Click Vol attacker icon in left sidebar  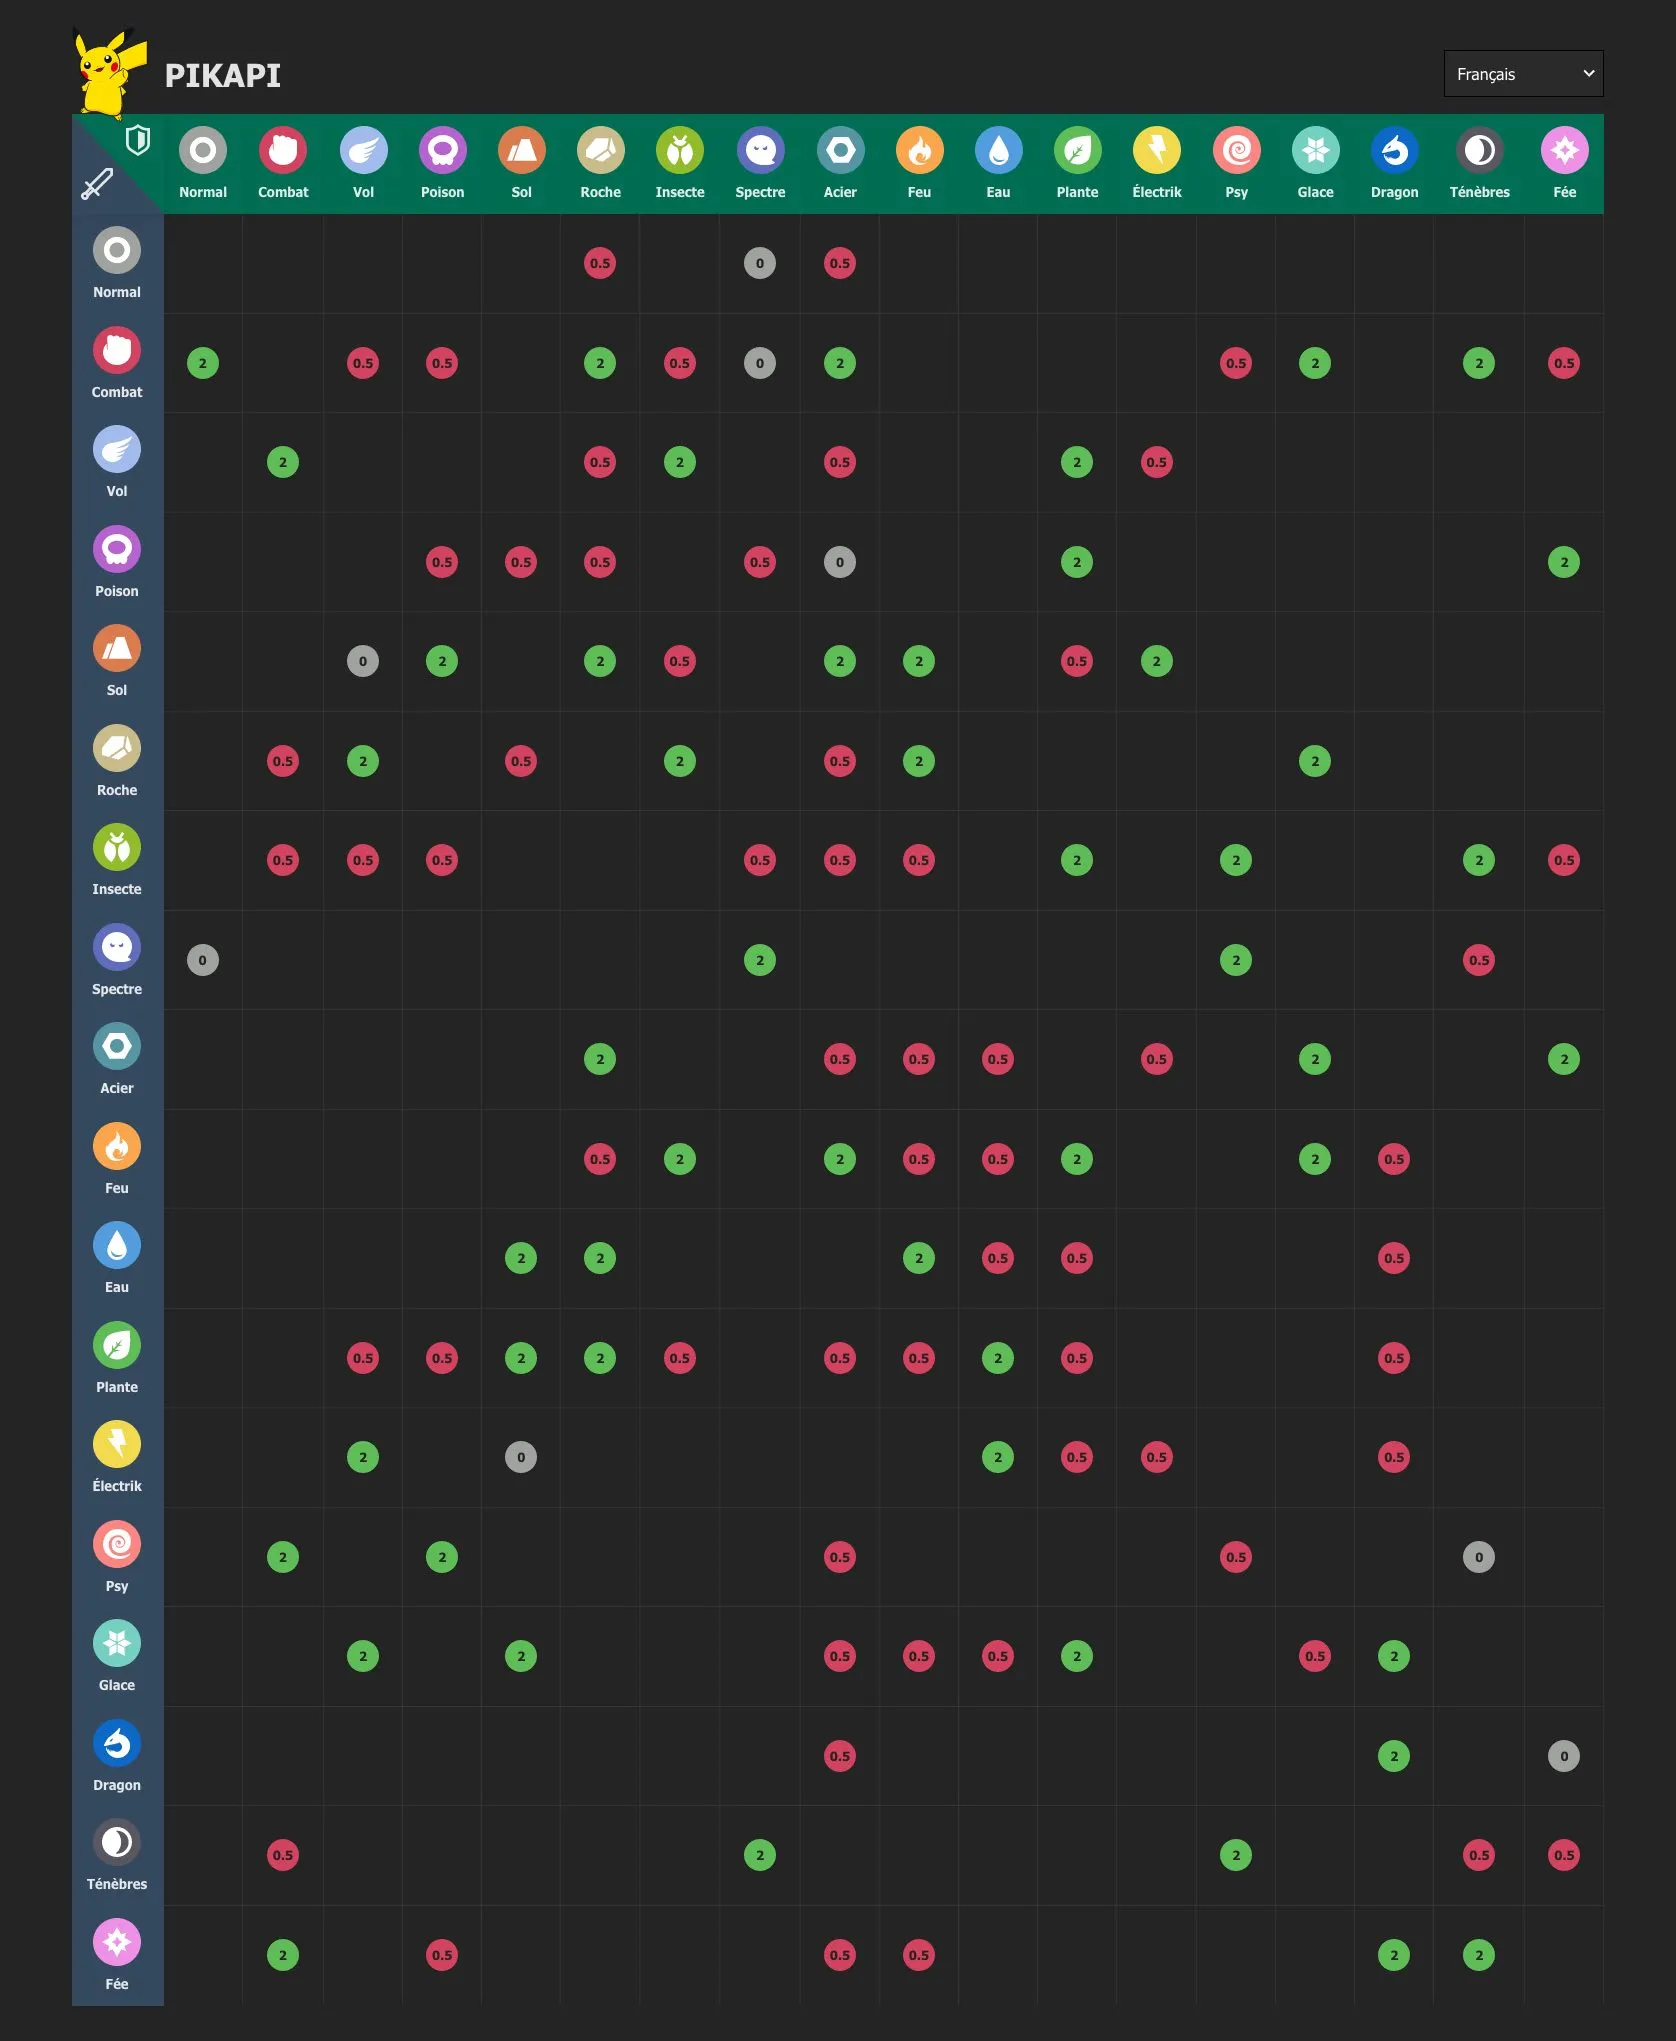click(117, 449)
